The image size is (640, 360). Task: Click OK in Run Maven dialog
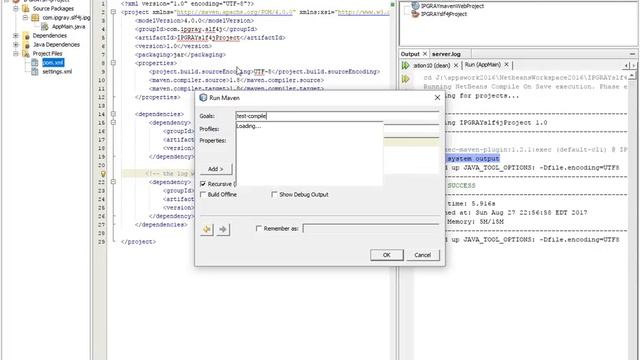(387, 255)
